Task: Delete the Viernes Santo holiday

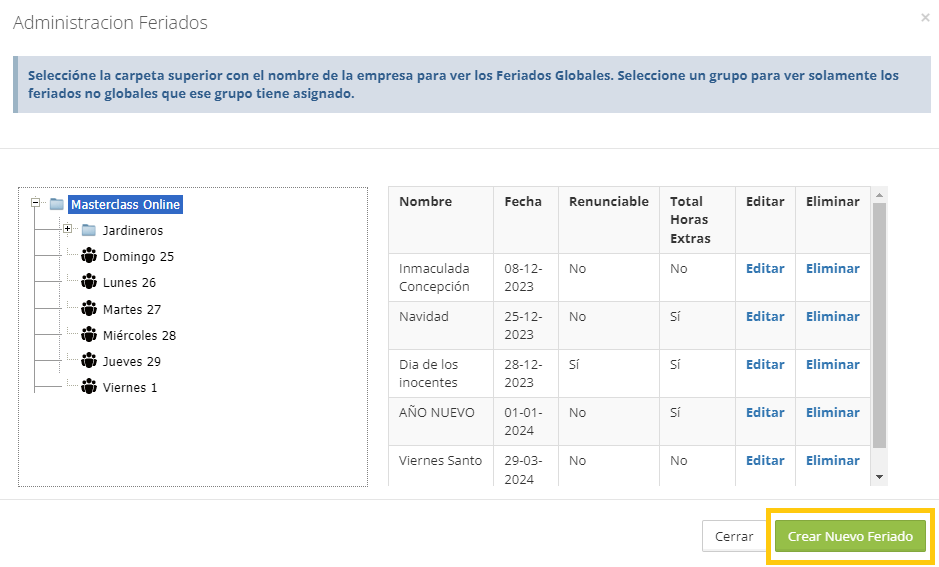Action: (x=832, y=461)
